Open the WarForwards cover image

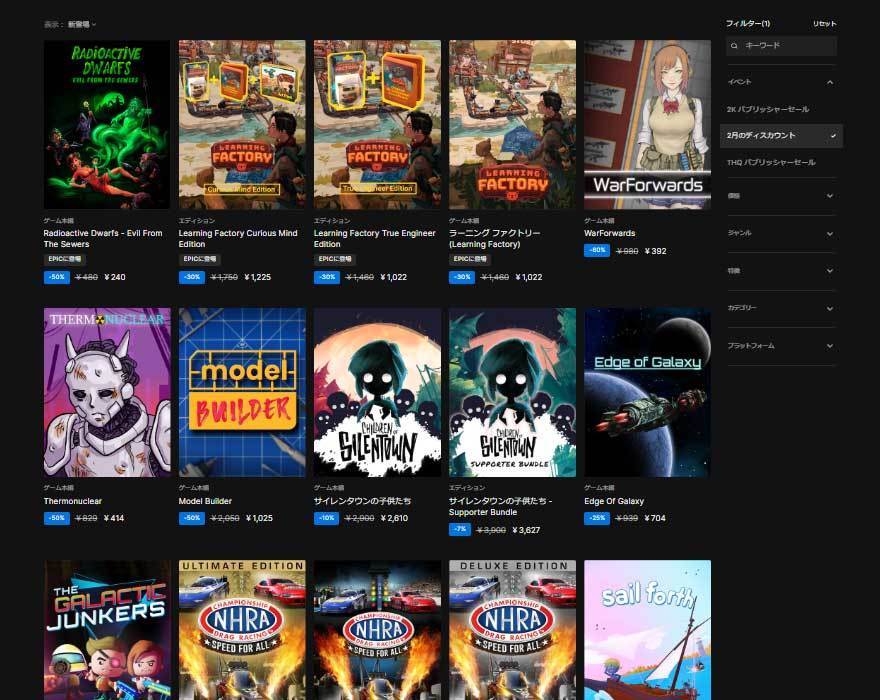tap(647, 125)
